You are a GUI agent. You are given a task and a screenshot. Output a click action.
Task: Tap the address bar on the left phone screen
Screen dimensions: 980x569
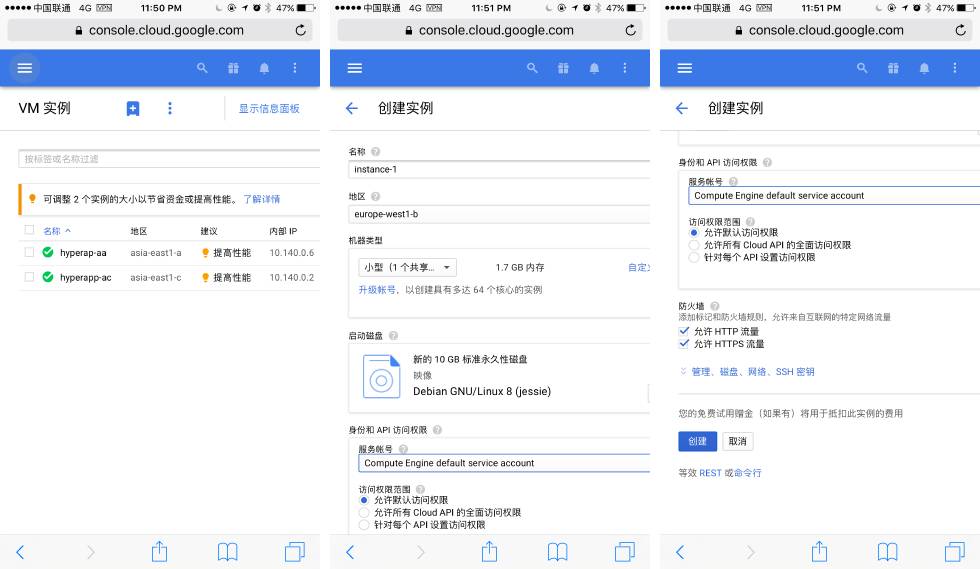click(x=160, y=30)
